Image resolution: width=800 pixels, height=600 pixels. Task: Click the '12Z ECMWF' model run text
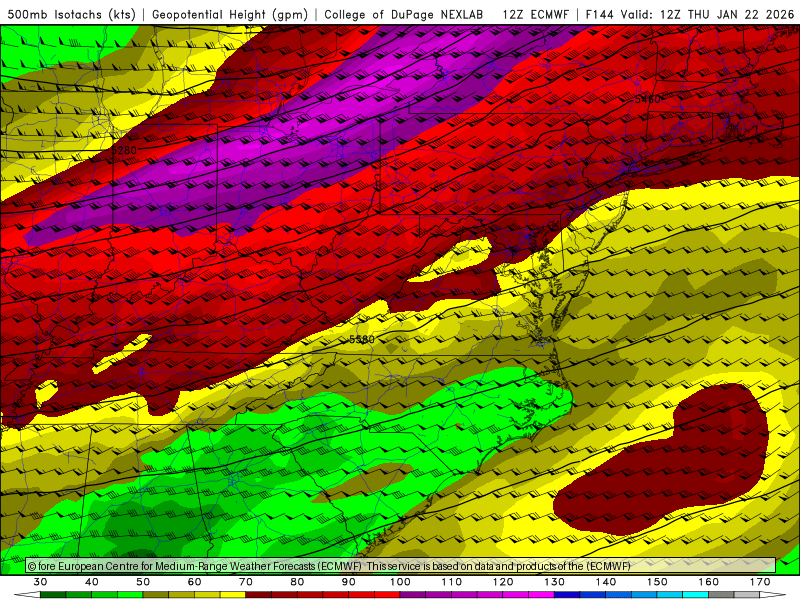pyautogui.click(x=535, y=14)
